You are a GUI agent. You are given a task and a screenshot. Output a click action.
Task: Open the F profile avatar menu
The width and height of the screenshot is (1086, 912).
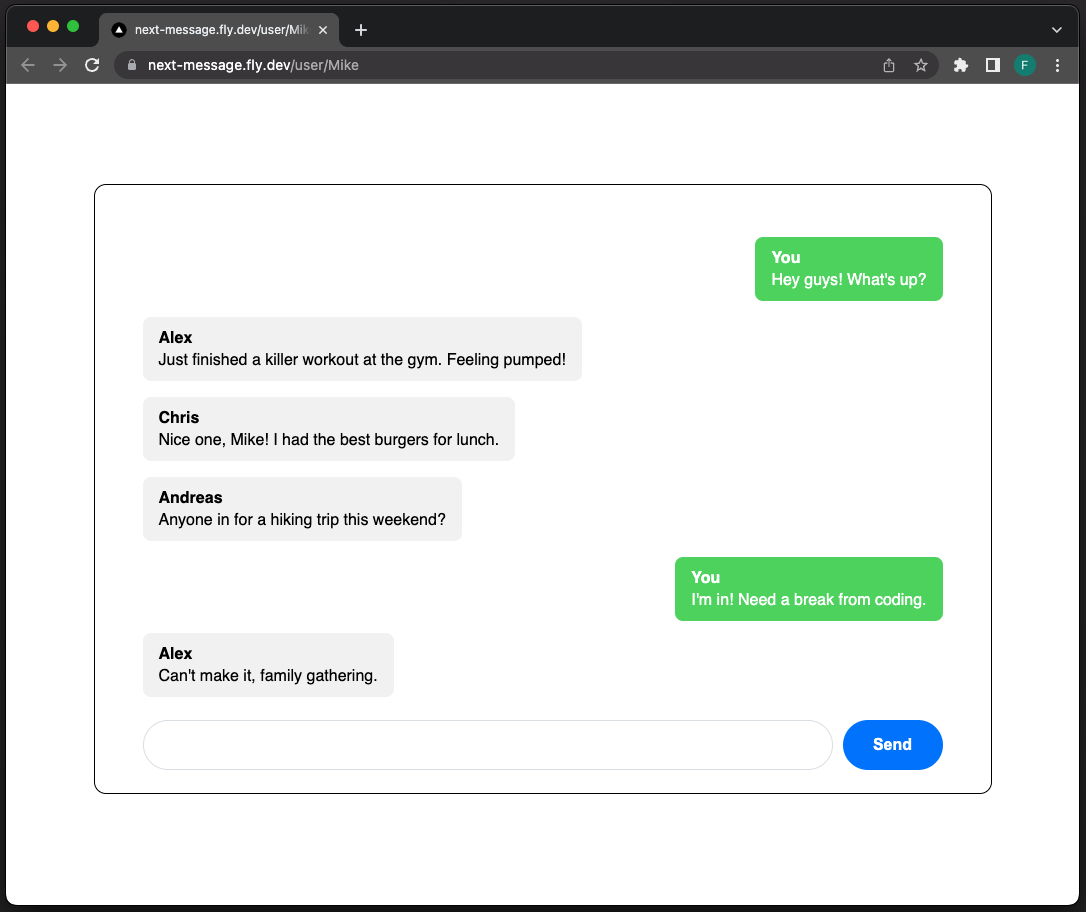pos(1024,64)
